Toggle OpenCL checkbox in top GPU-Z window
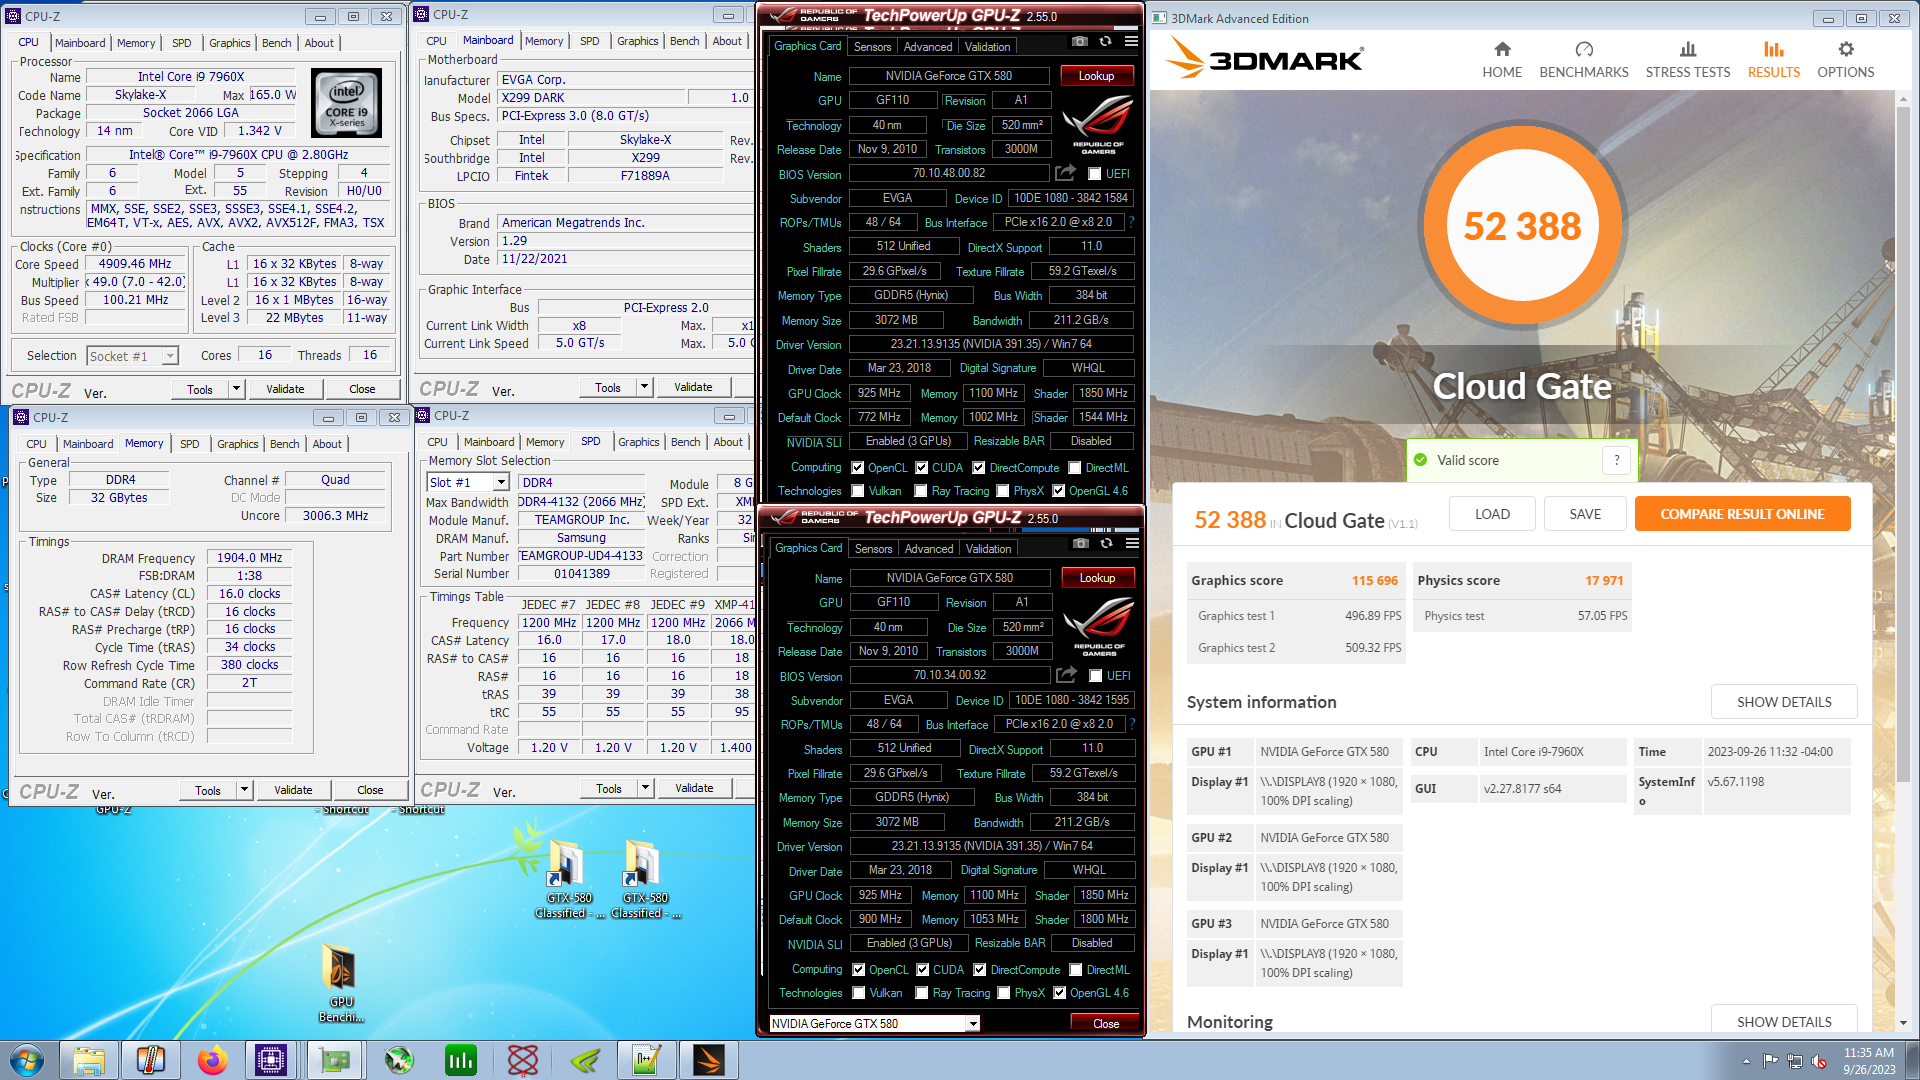The width and height of the screenshot is (1920, 1080). [857, 468]
